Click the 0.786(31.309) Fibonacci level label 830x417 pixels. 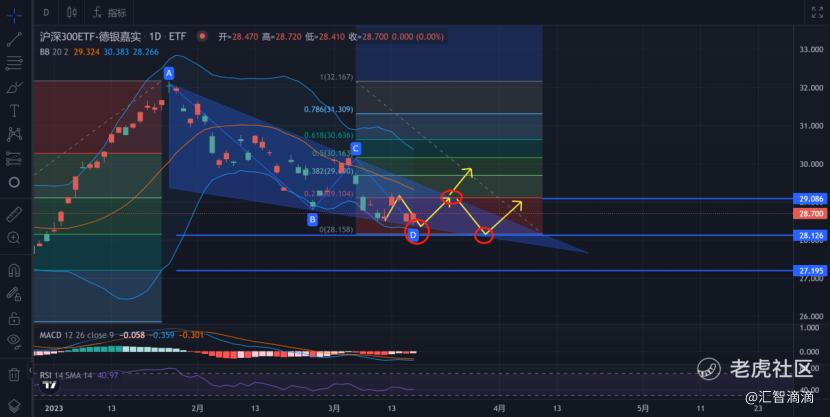(x=328, y=110)
